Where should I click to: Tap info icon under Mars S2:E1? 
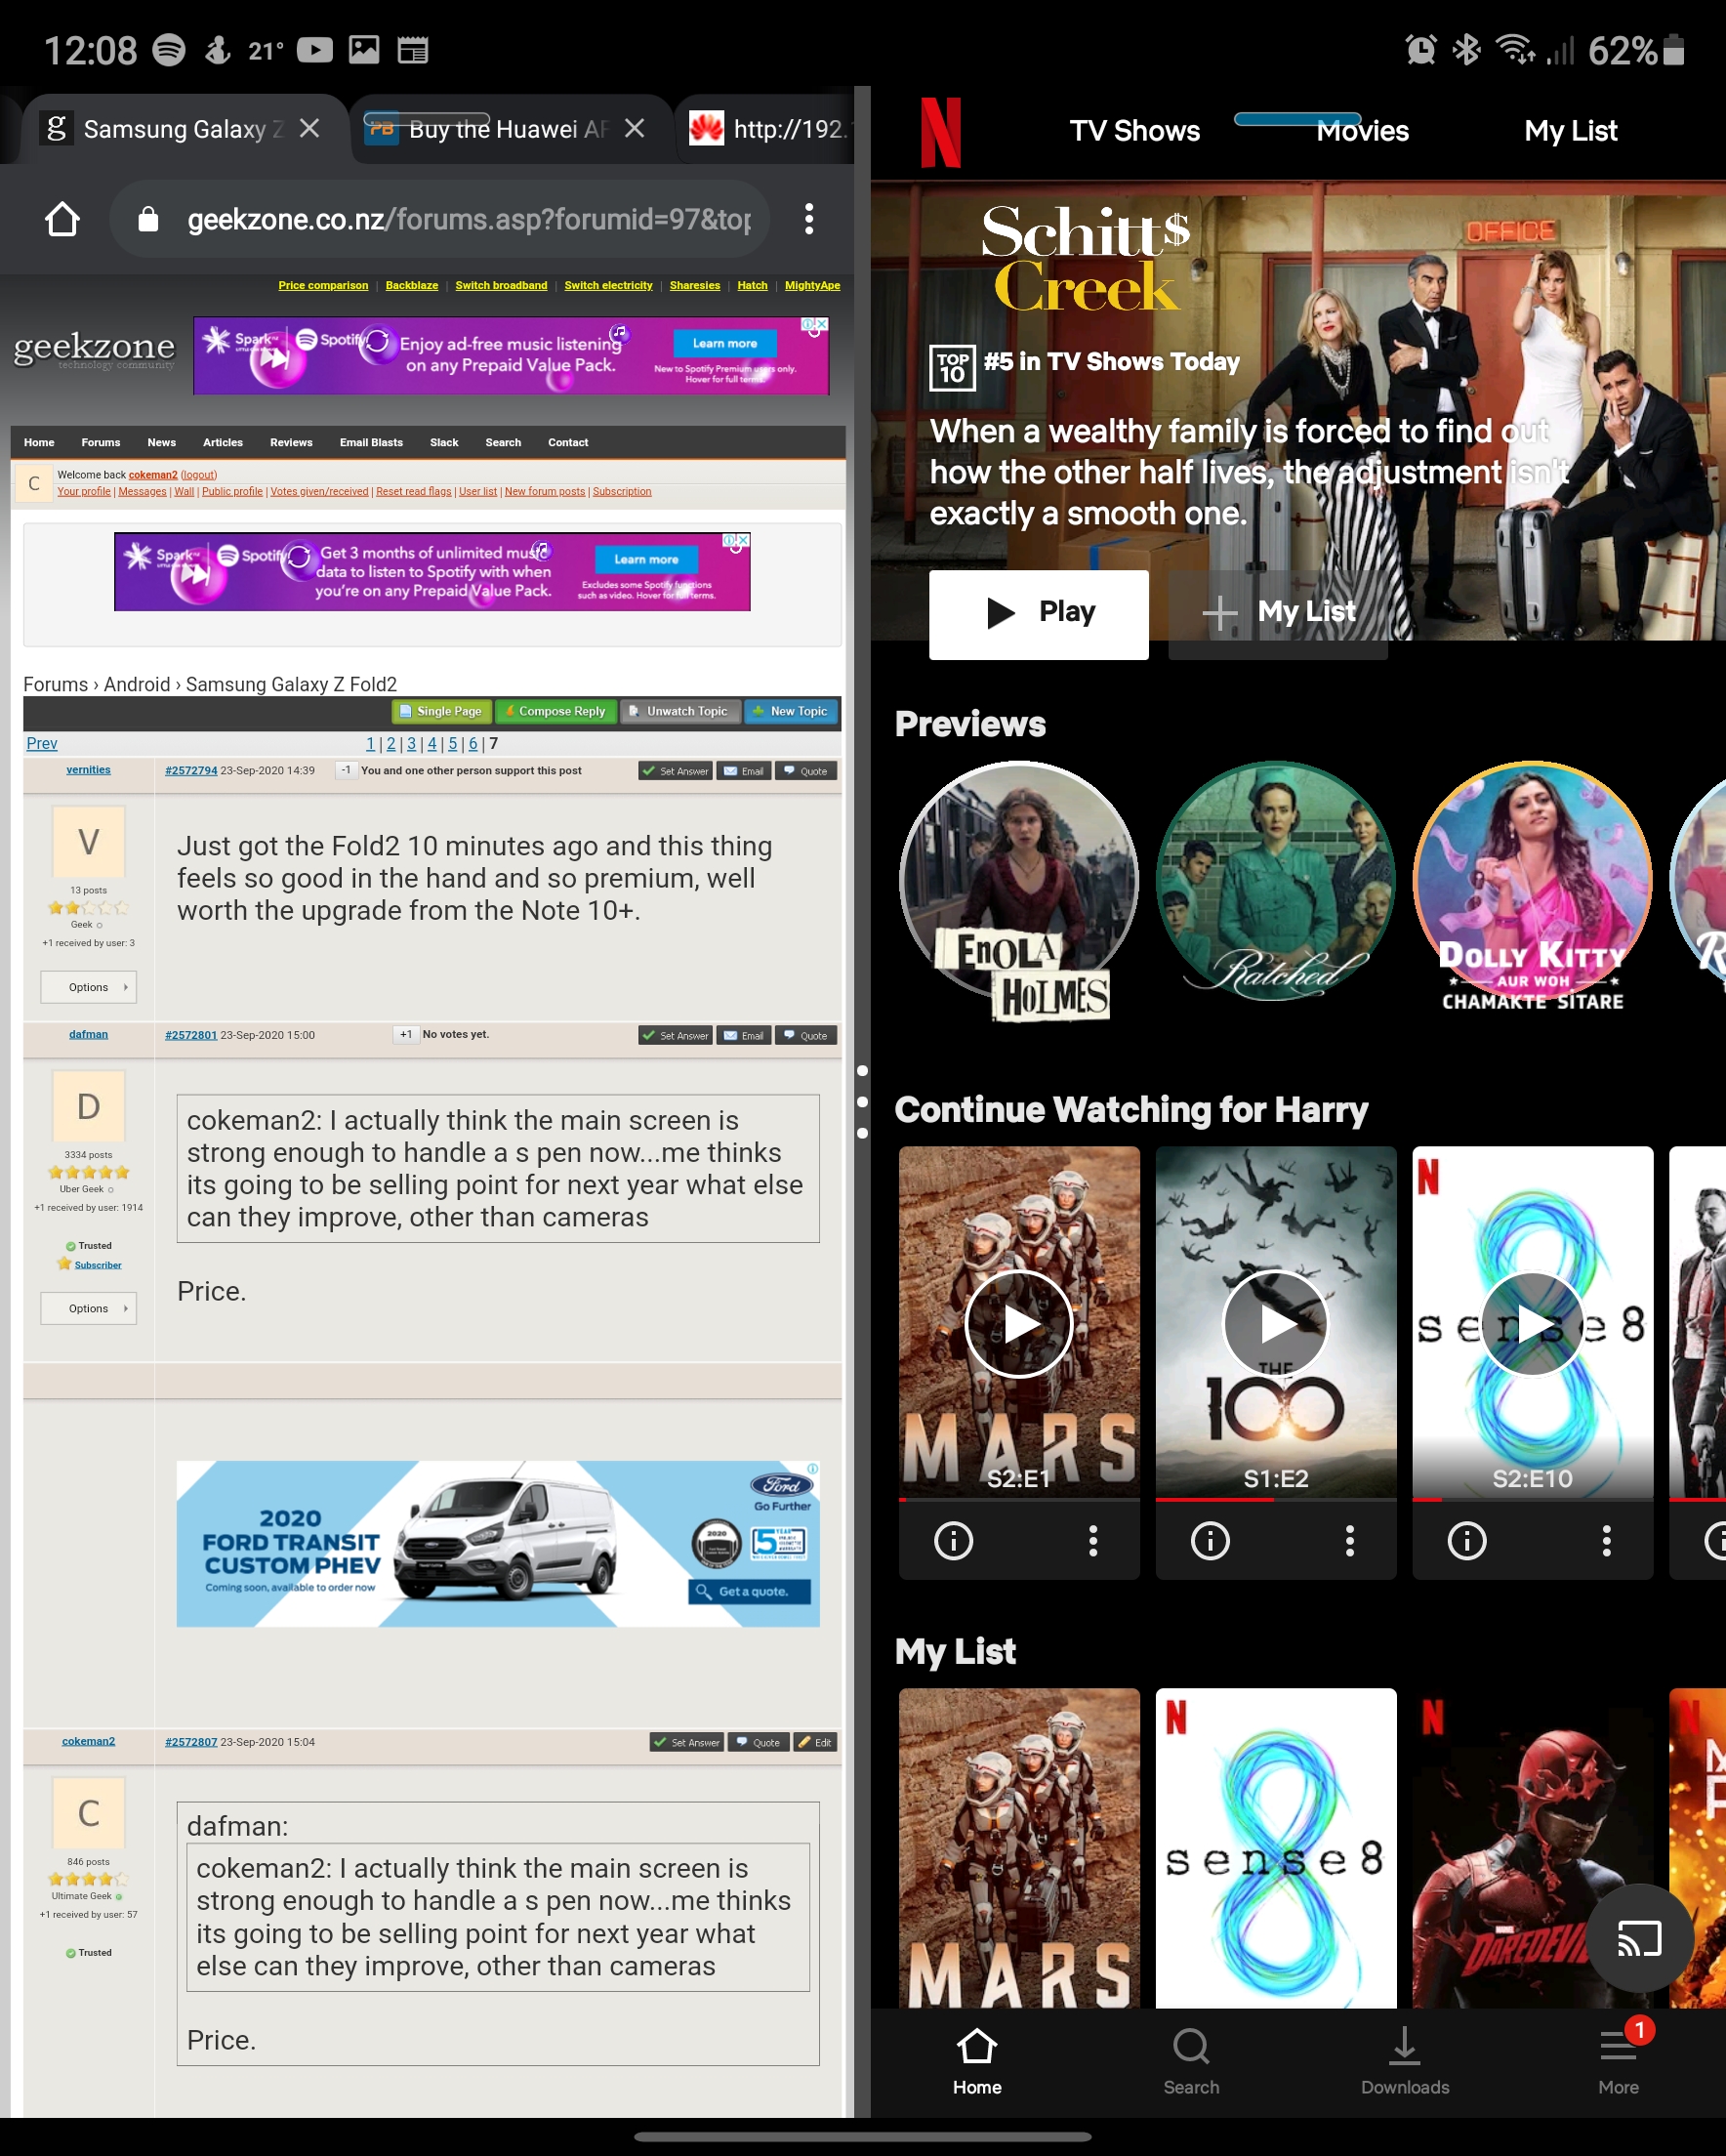pos(953,1541)
